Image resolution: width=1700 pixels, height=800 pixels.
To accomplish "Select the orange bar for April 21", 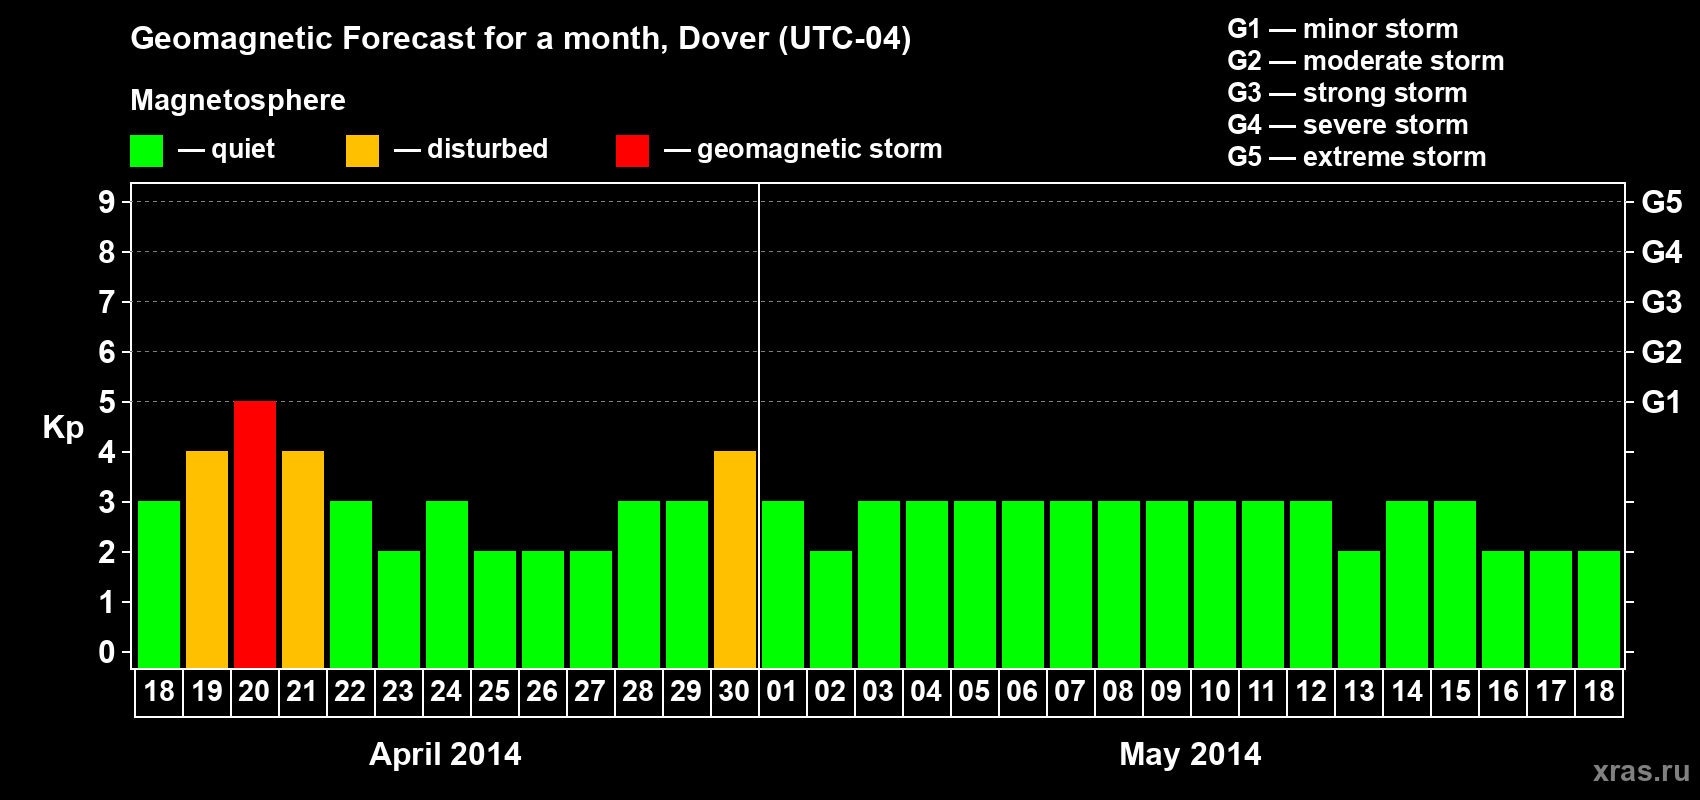I will coord(303,559).
